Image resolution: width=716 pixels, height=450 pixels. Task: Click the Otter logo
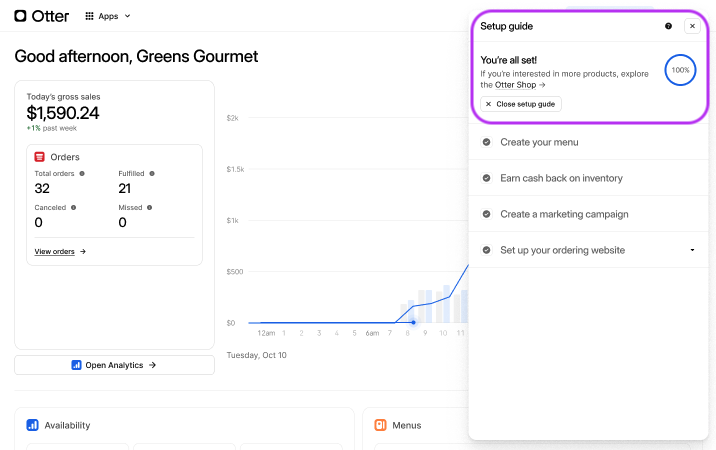pyautogui.click(x=42, y=16)
